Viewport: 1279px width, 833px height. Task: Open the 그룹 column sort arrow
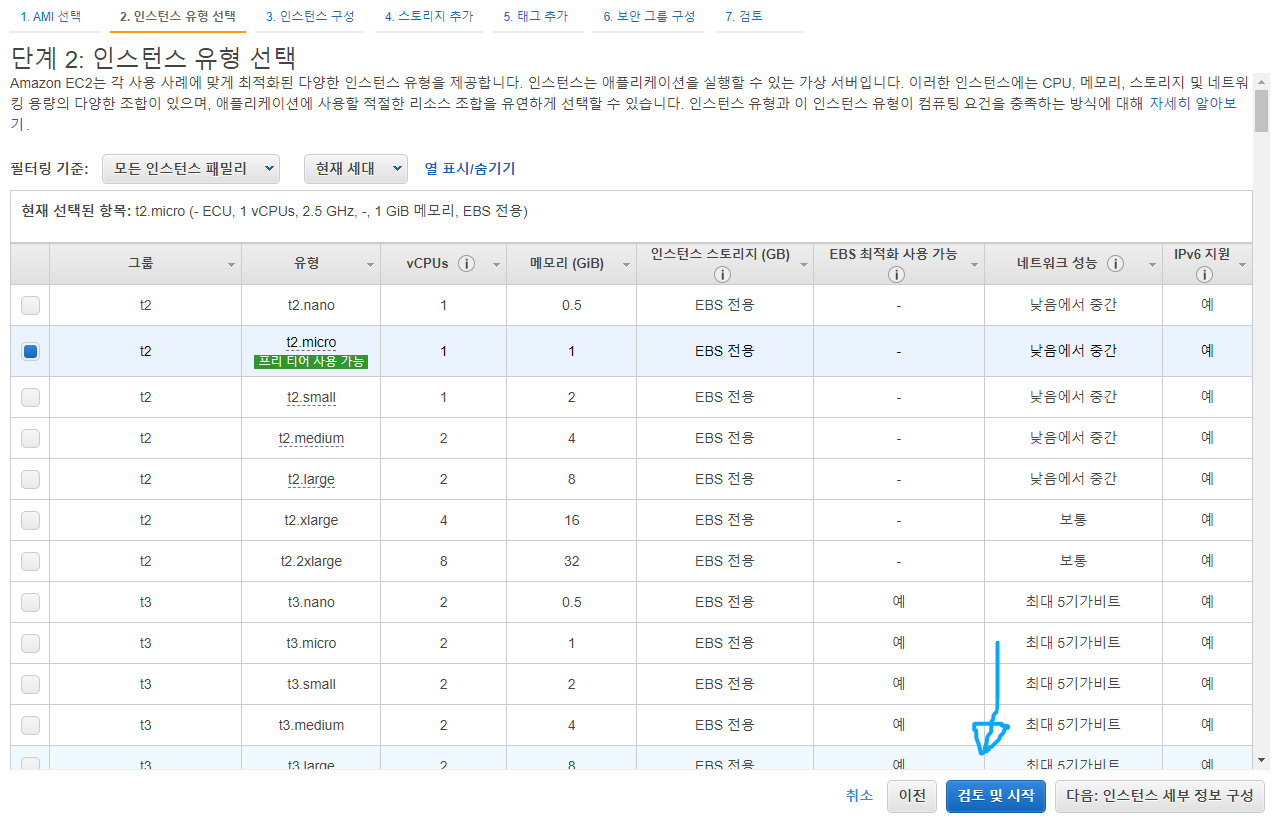tap(231, 265)
